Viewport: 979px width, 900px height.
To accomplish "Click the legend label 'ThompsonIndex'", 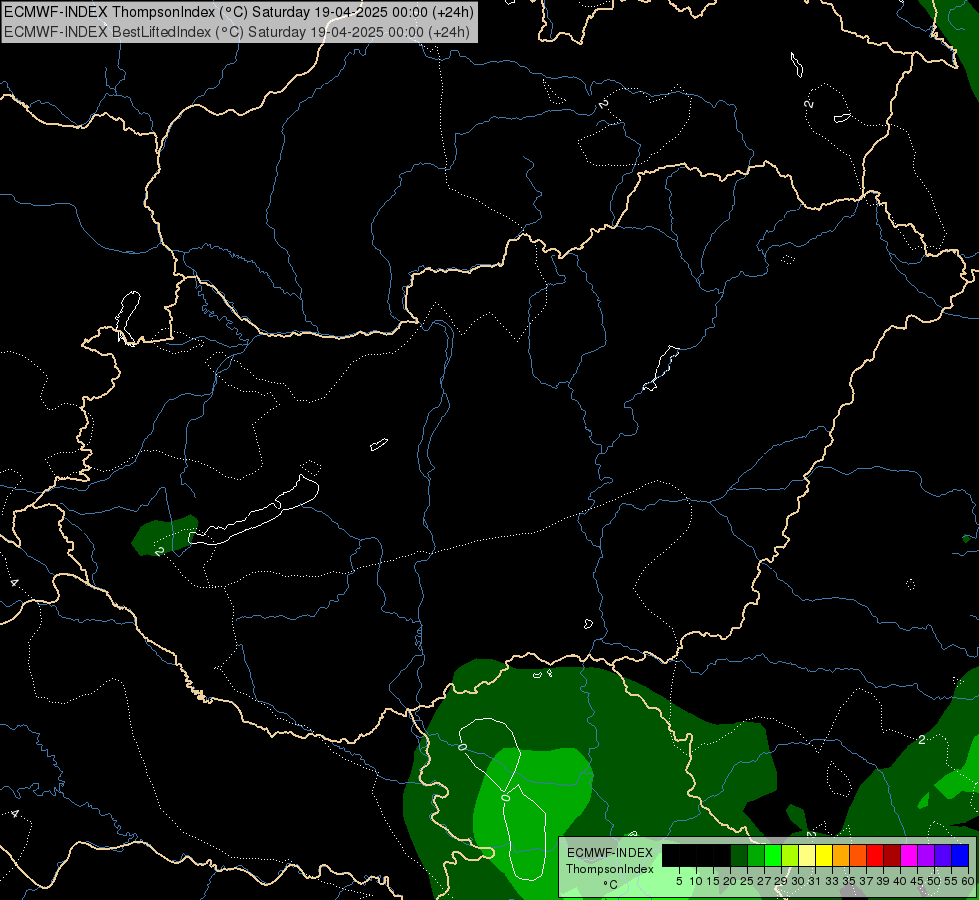I will point(610,869).
